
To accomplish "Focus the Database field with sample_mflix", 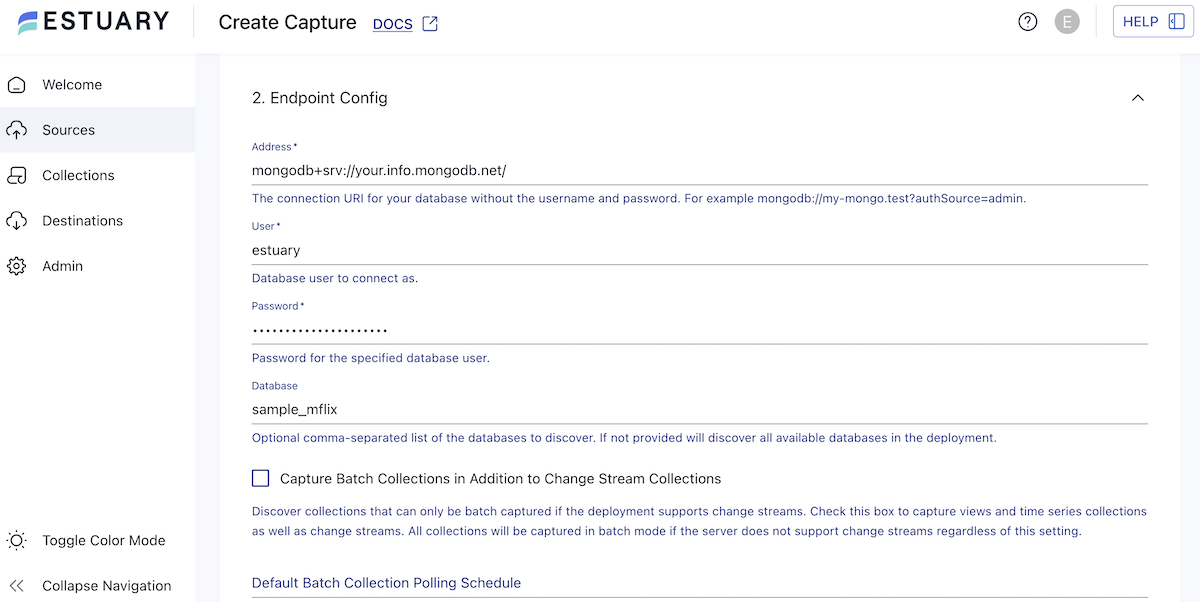I will point(700,409).
